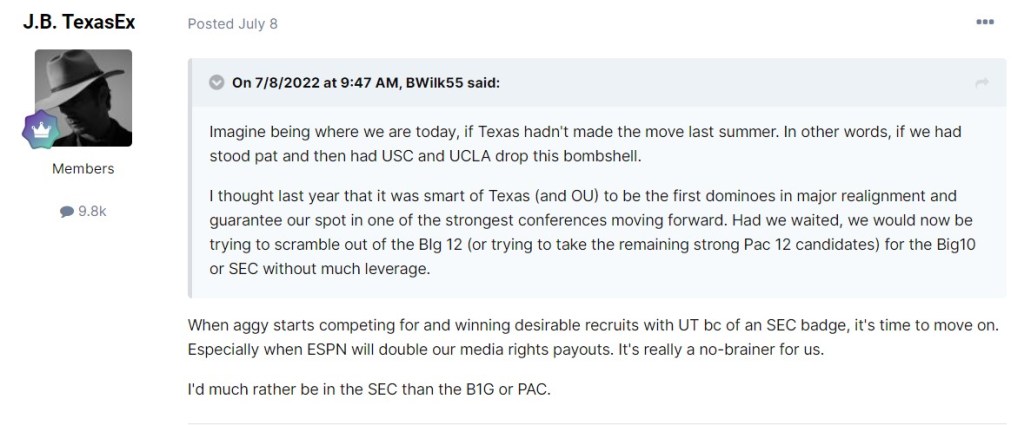
Task: Click the go-to-original-post arrow in quote header
Action: point(982,82)
